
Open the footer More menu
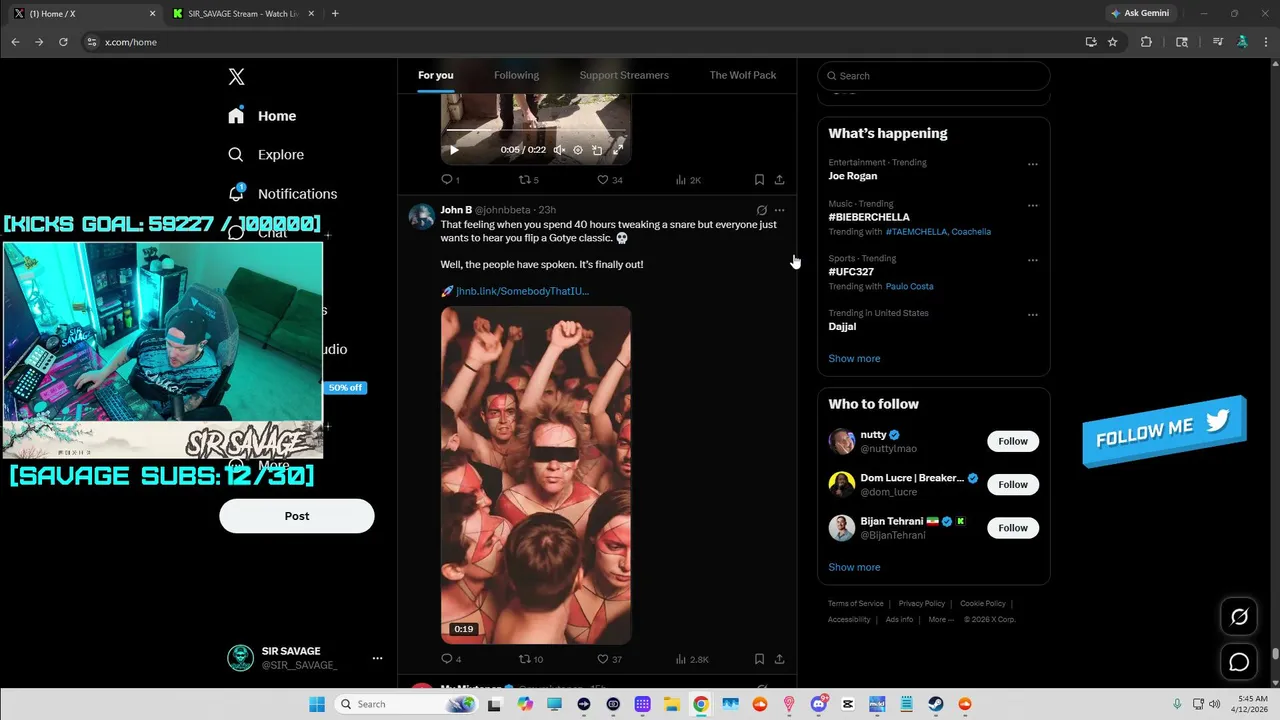click(x=940, y=619)
